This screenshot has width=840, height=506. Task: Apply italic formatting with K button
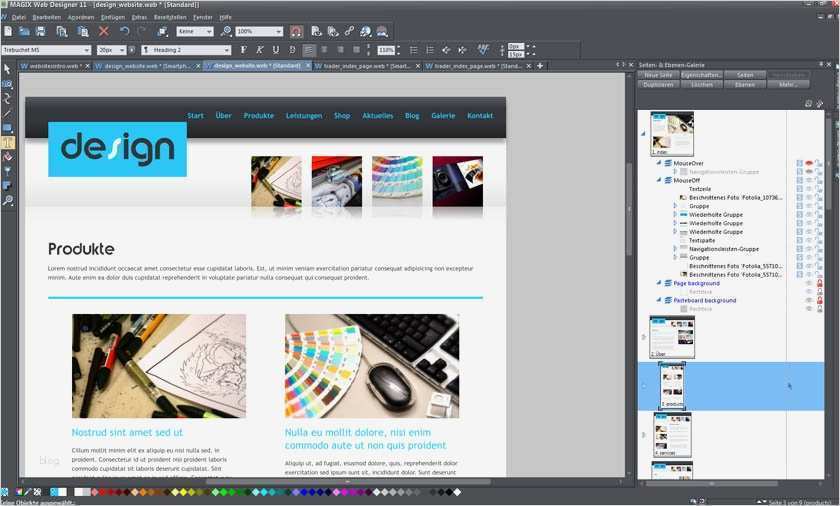coord(260,50)
